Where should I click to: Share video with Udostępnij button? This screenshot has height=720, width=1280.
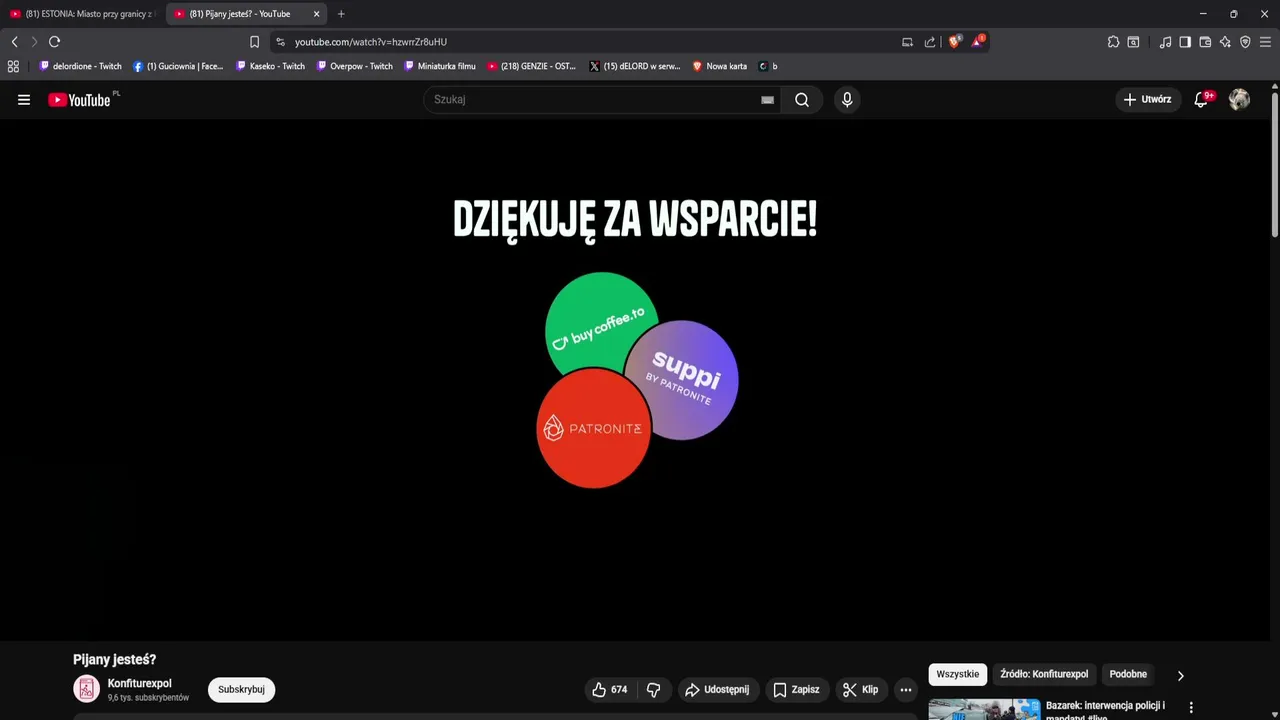[717, 690]
